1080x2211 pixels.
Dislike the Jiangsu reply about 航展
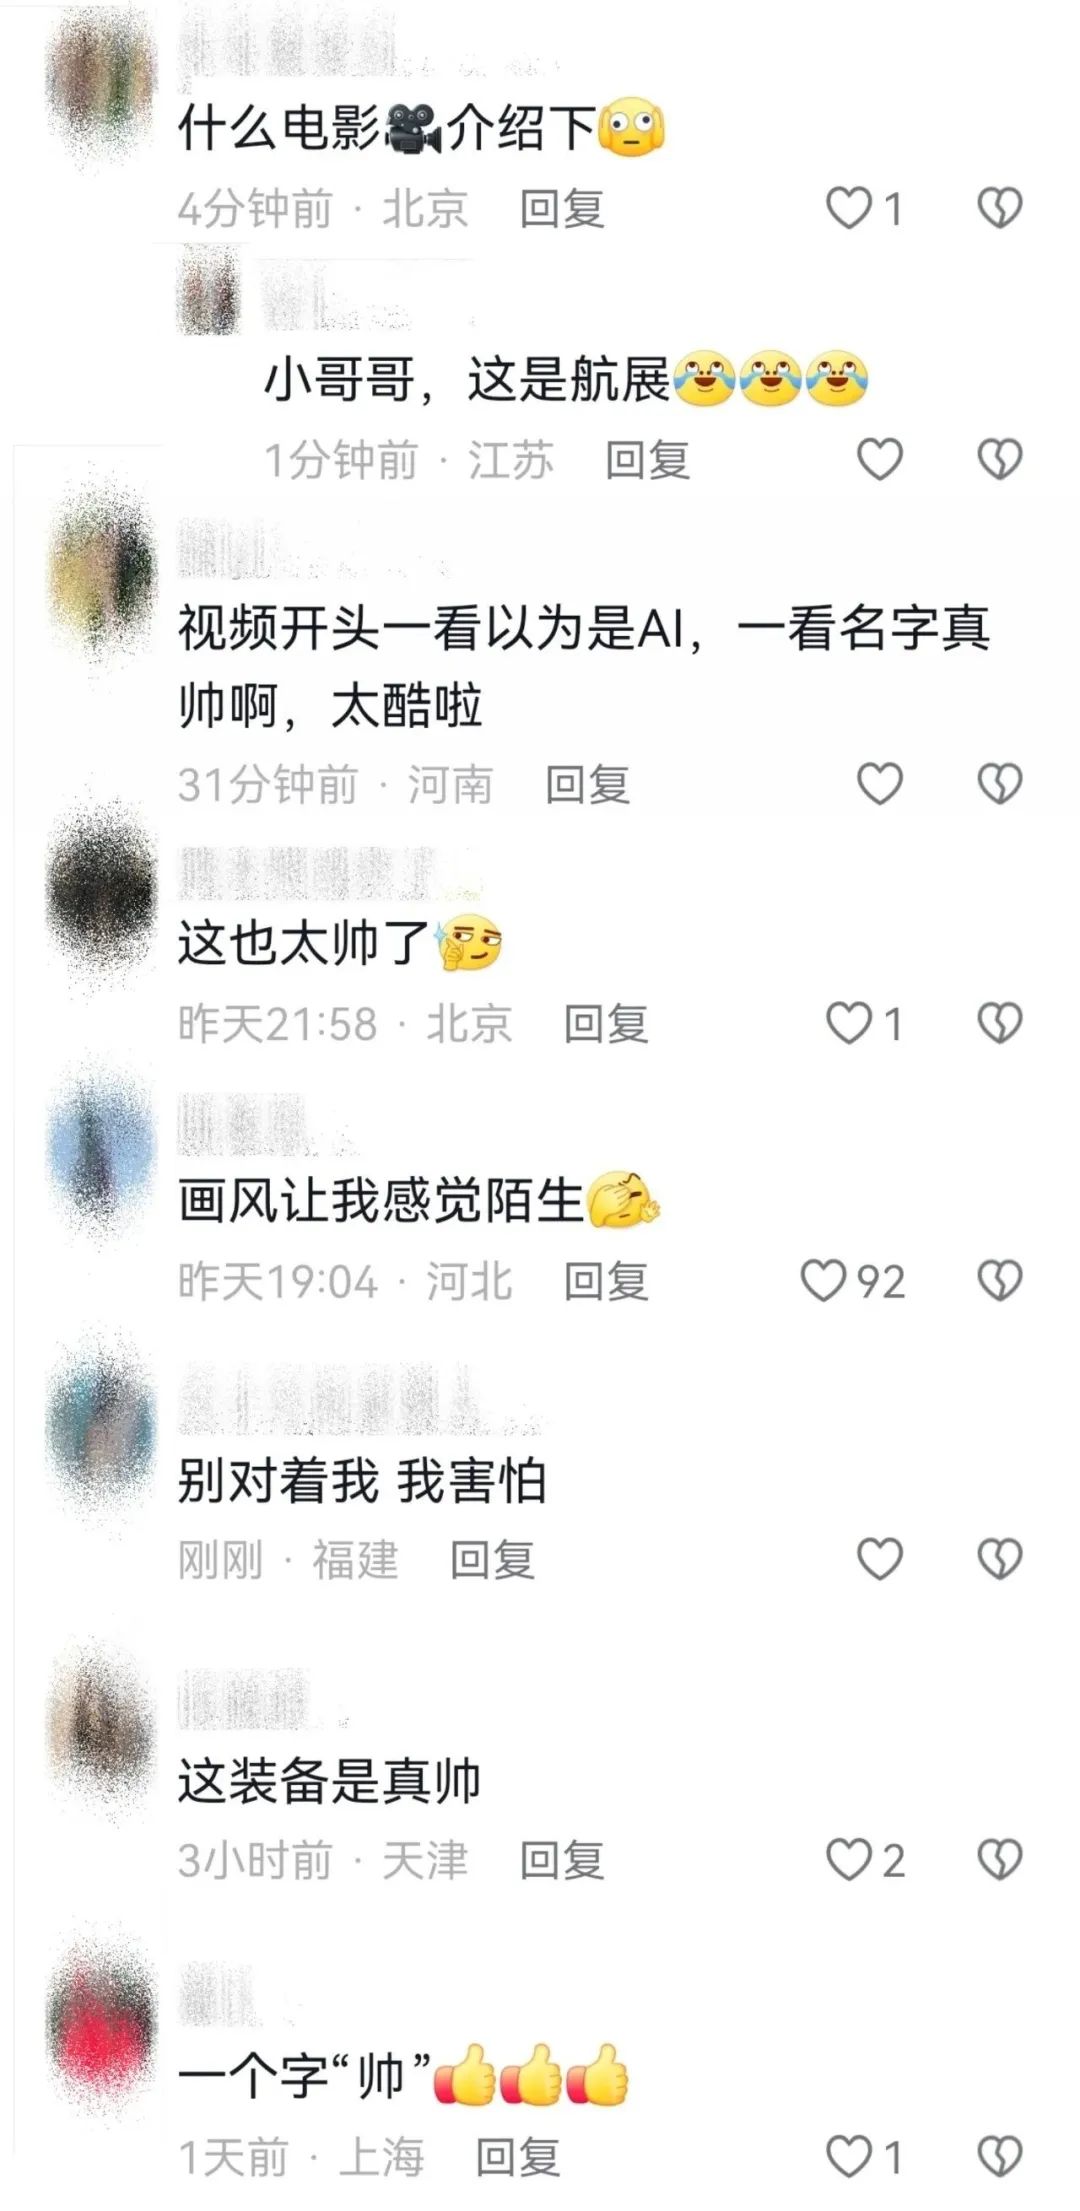(999, 460)
